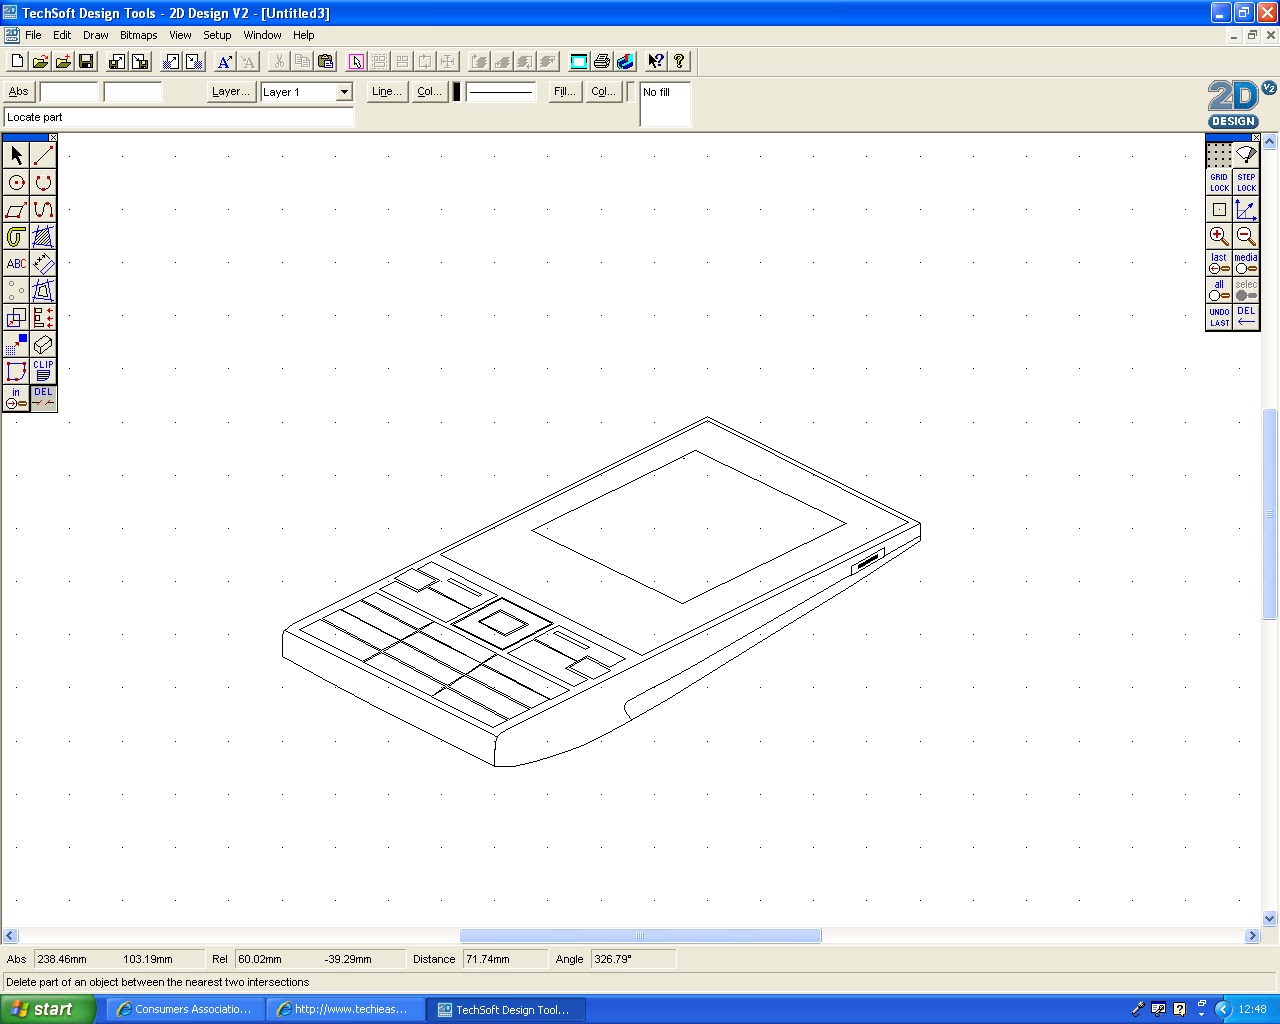This screenshot has width=1280, height=1024.
Task: Open the Line style chooser
Action: [386, 91]
